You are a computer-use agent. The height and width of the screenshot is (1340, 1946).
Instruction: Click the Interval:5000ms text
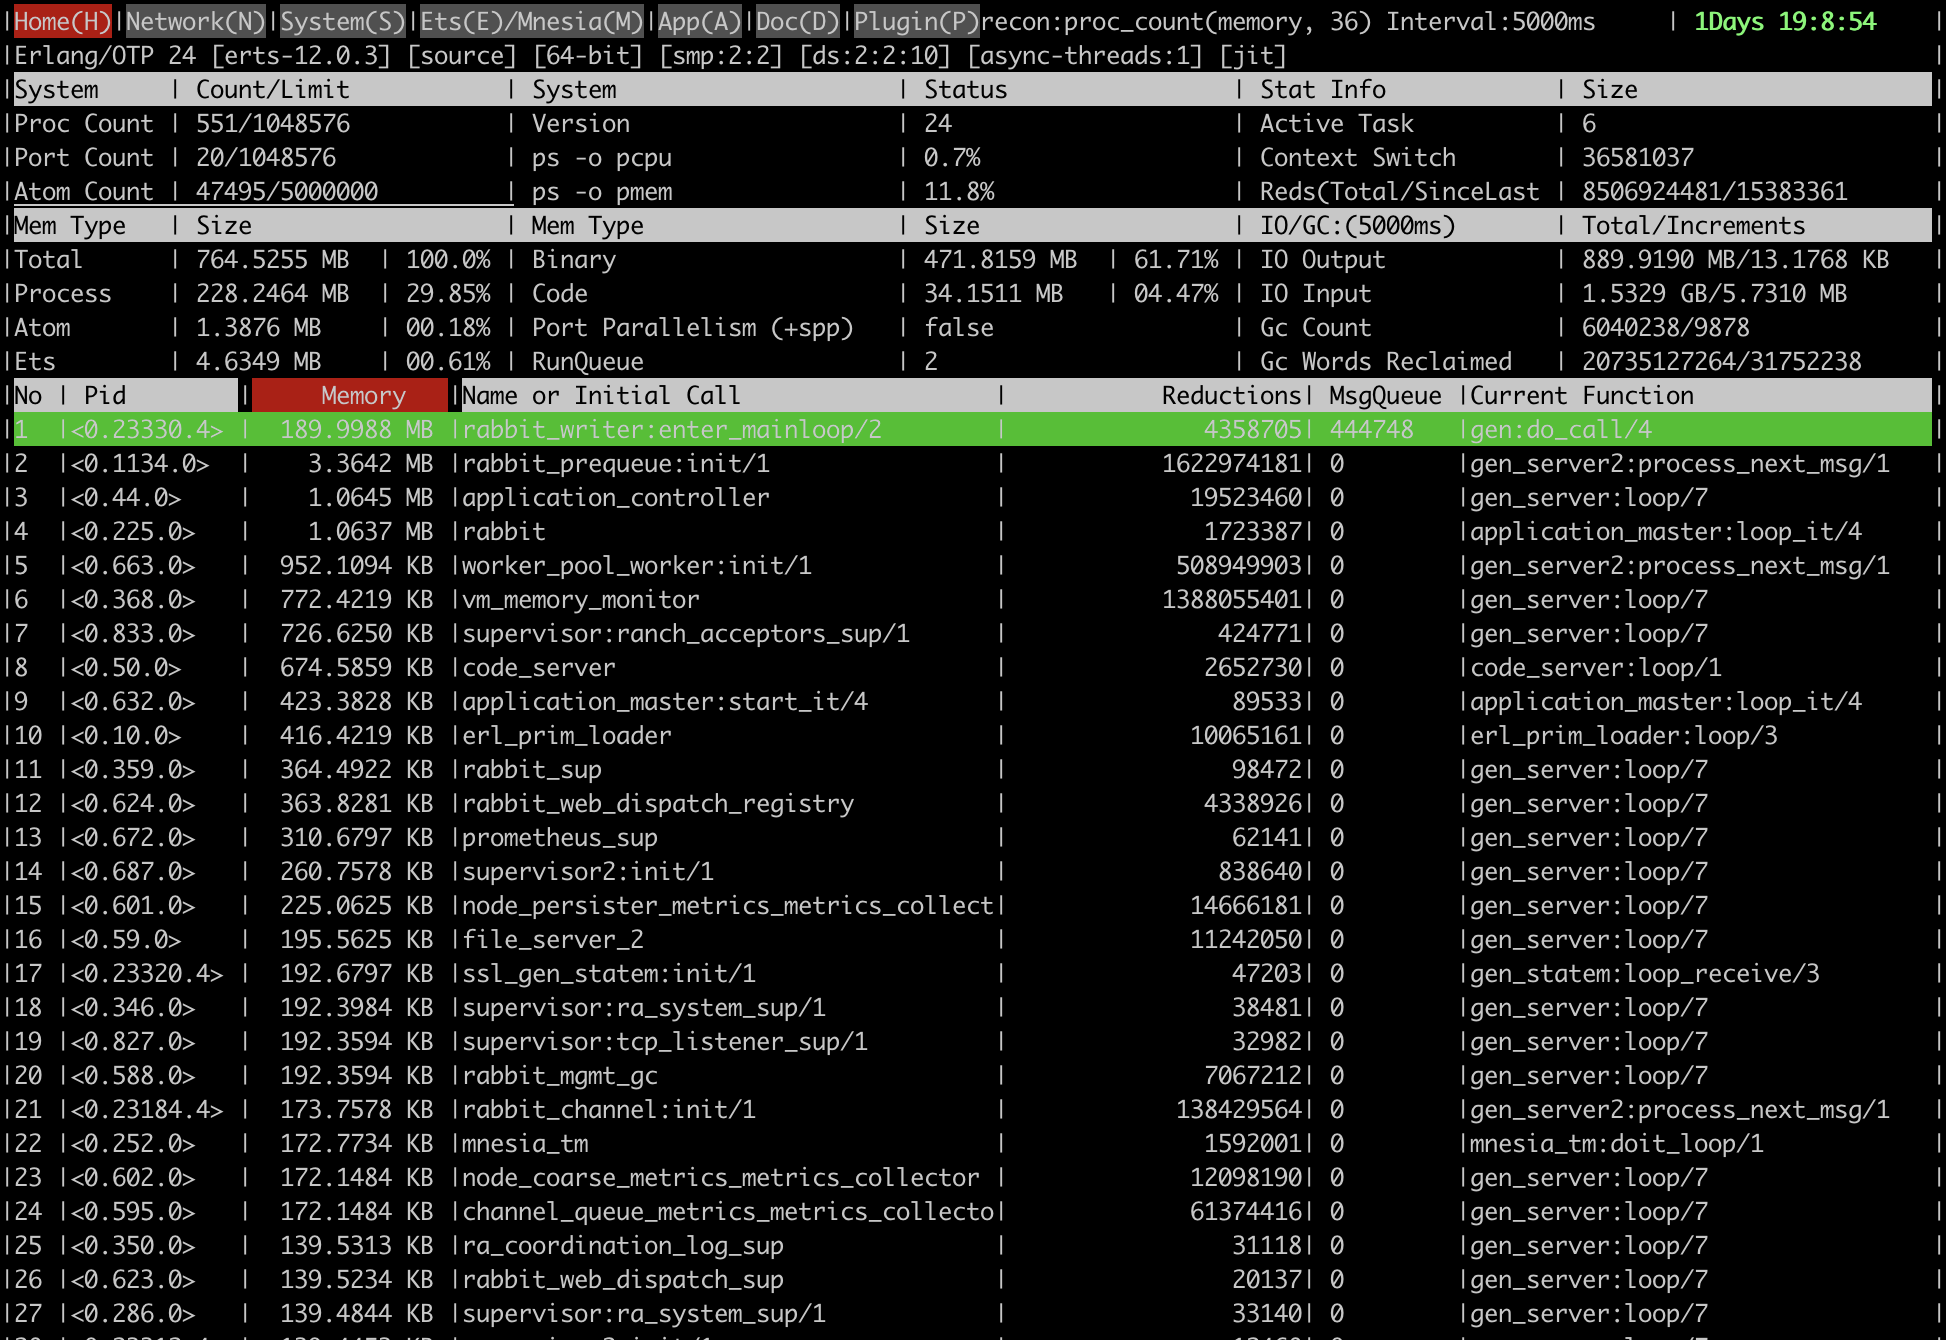(x=1490, y=21)
